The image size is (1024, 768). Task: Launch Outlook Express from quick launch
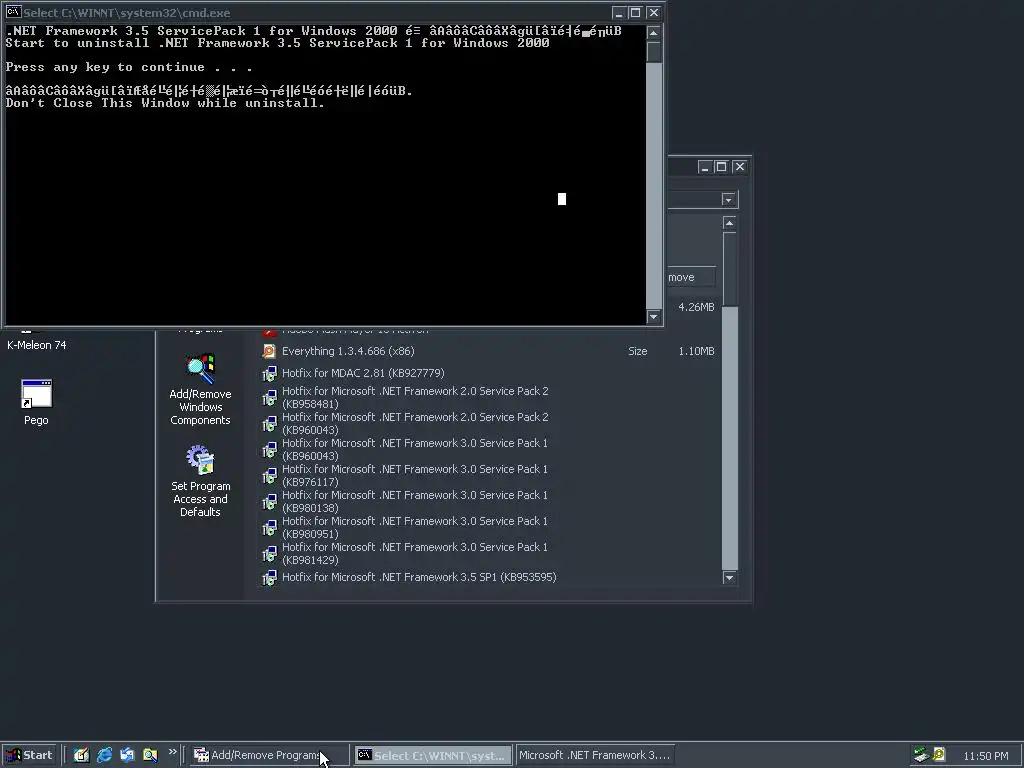tap(127, 755)
